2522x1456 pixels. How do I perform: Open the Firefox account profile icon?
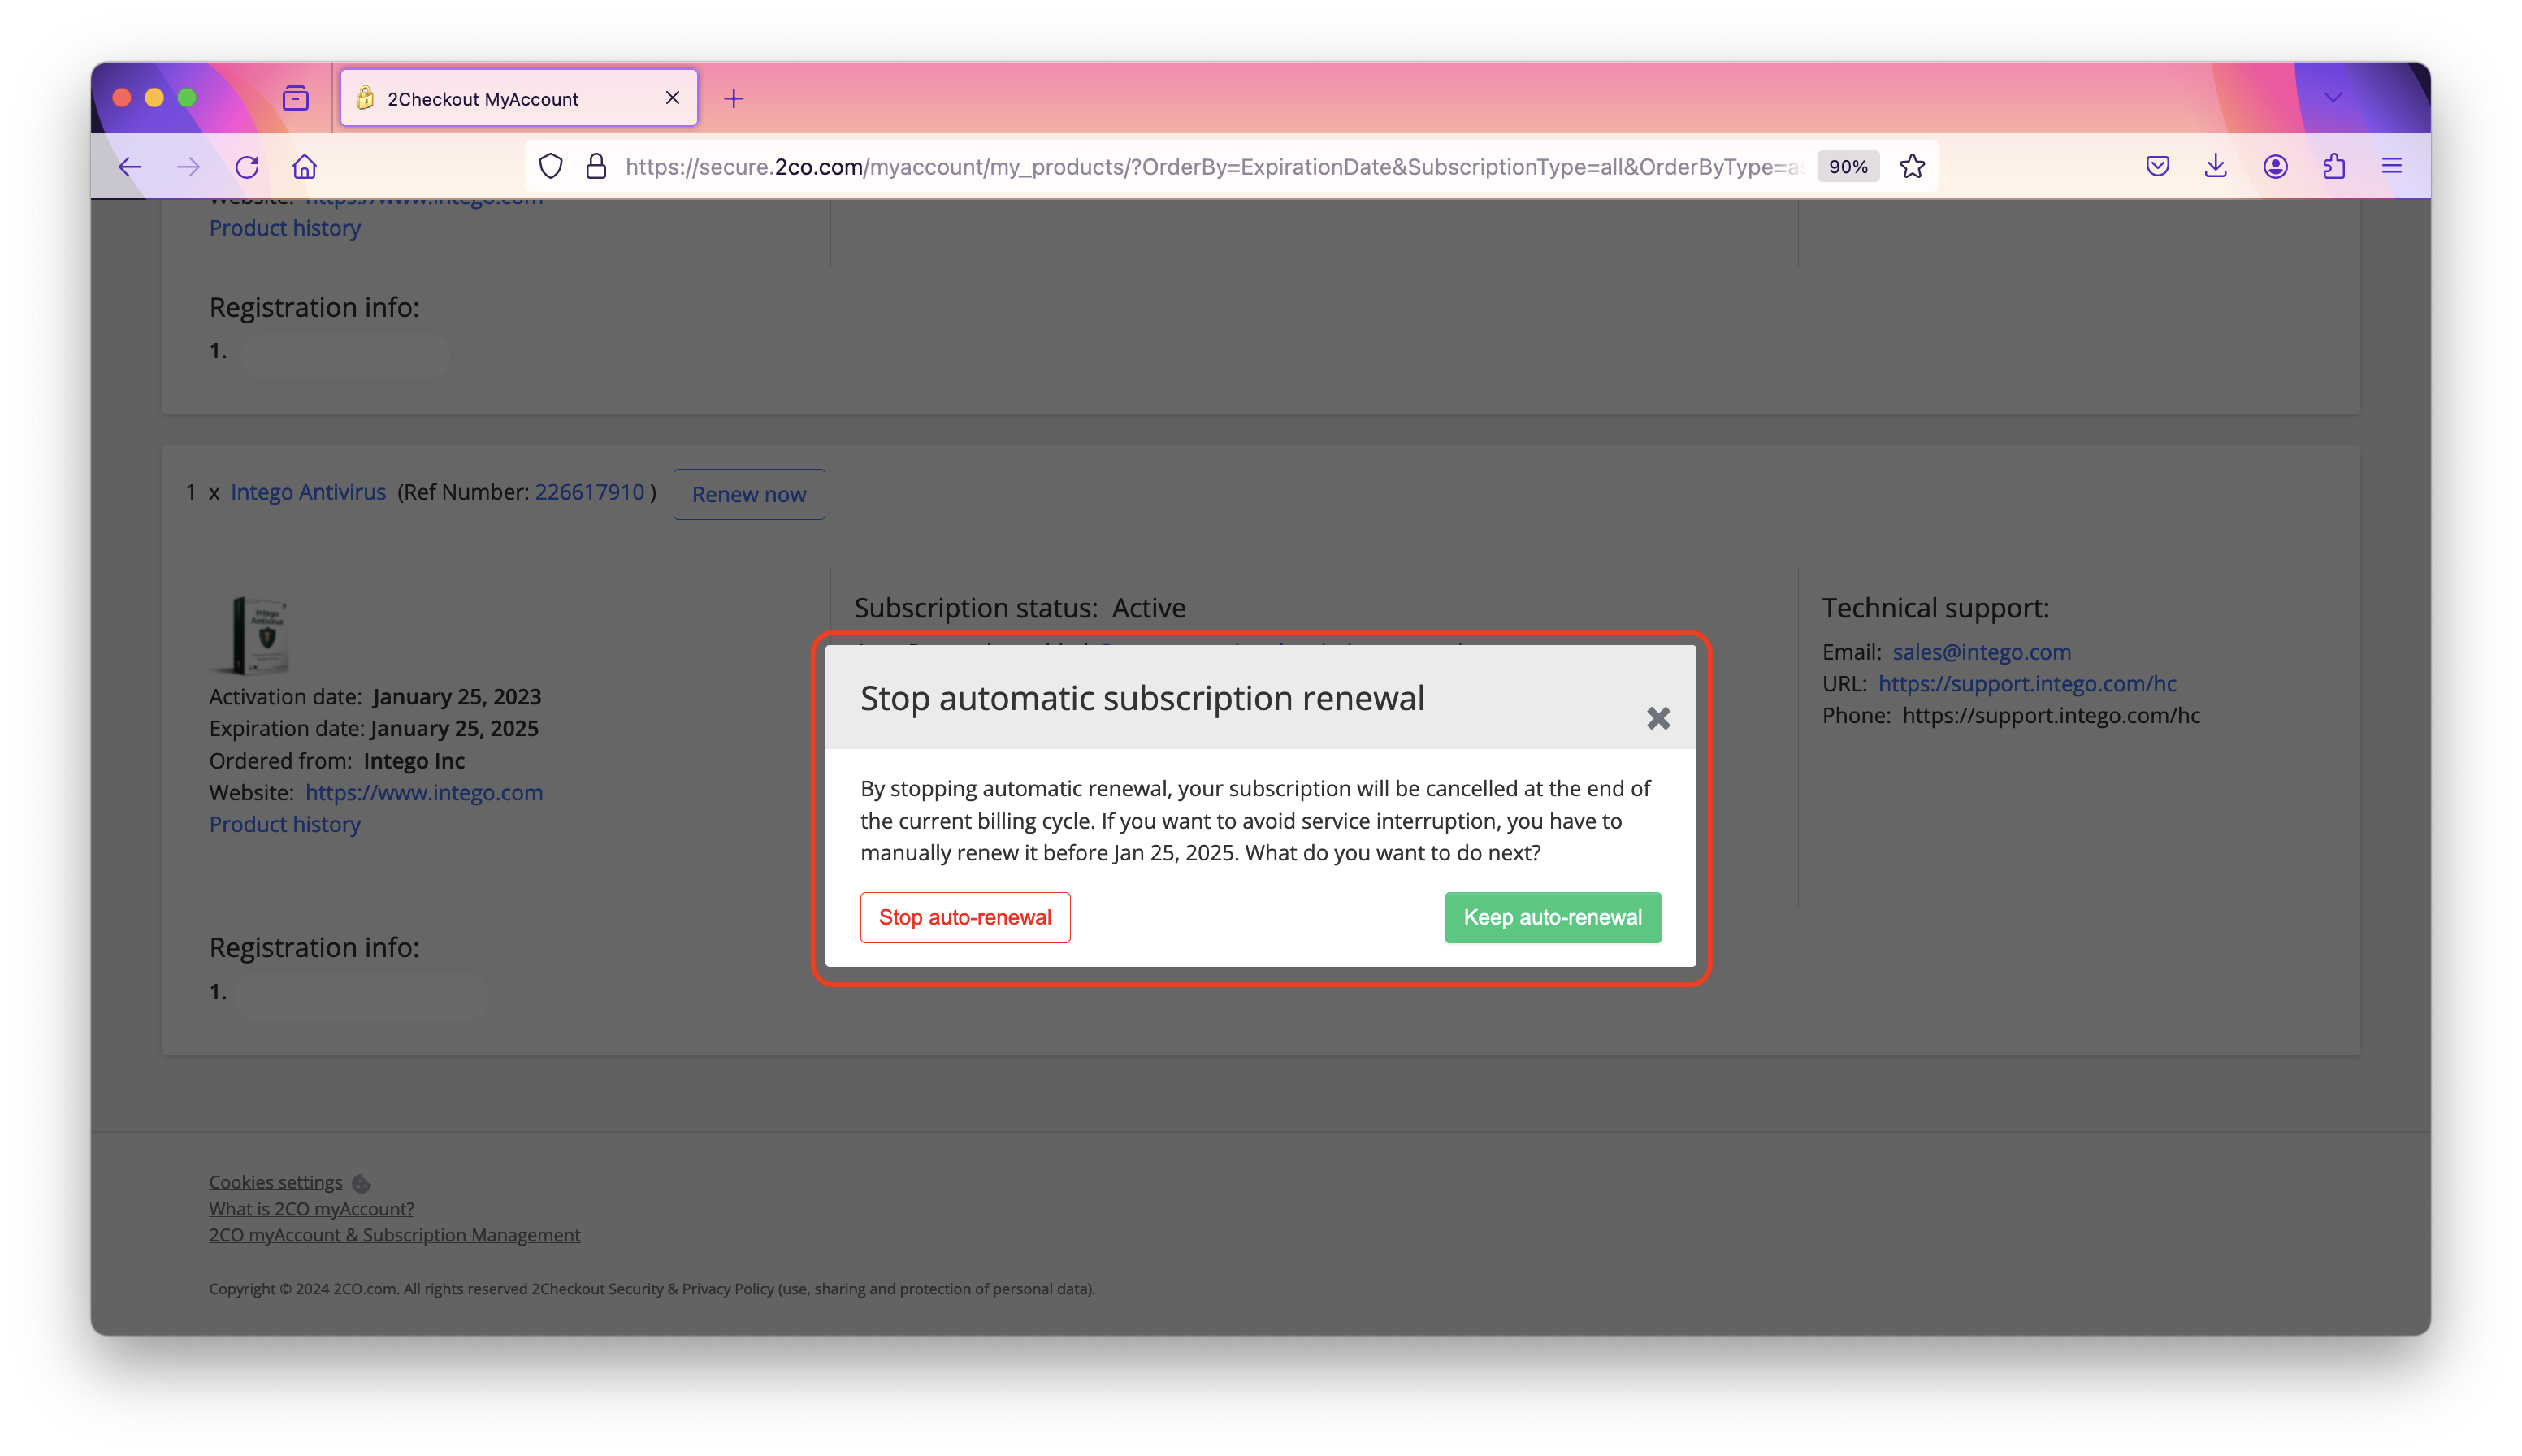(x=2275, y=166)
